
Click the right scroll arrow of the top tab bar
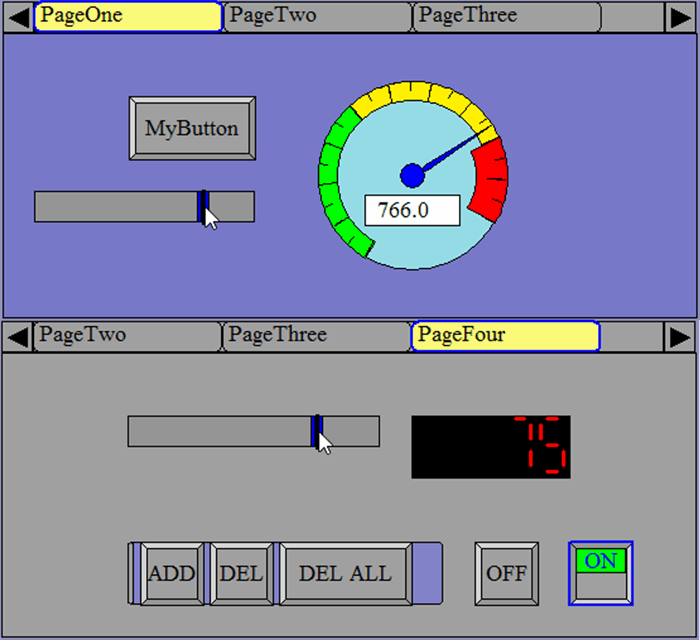pyautogui.click(x=680, y=18)
